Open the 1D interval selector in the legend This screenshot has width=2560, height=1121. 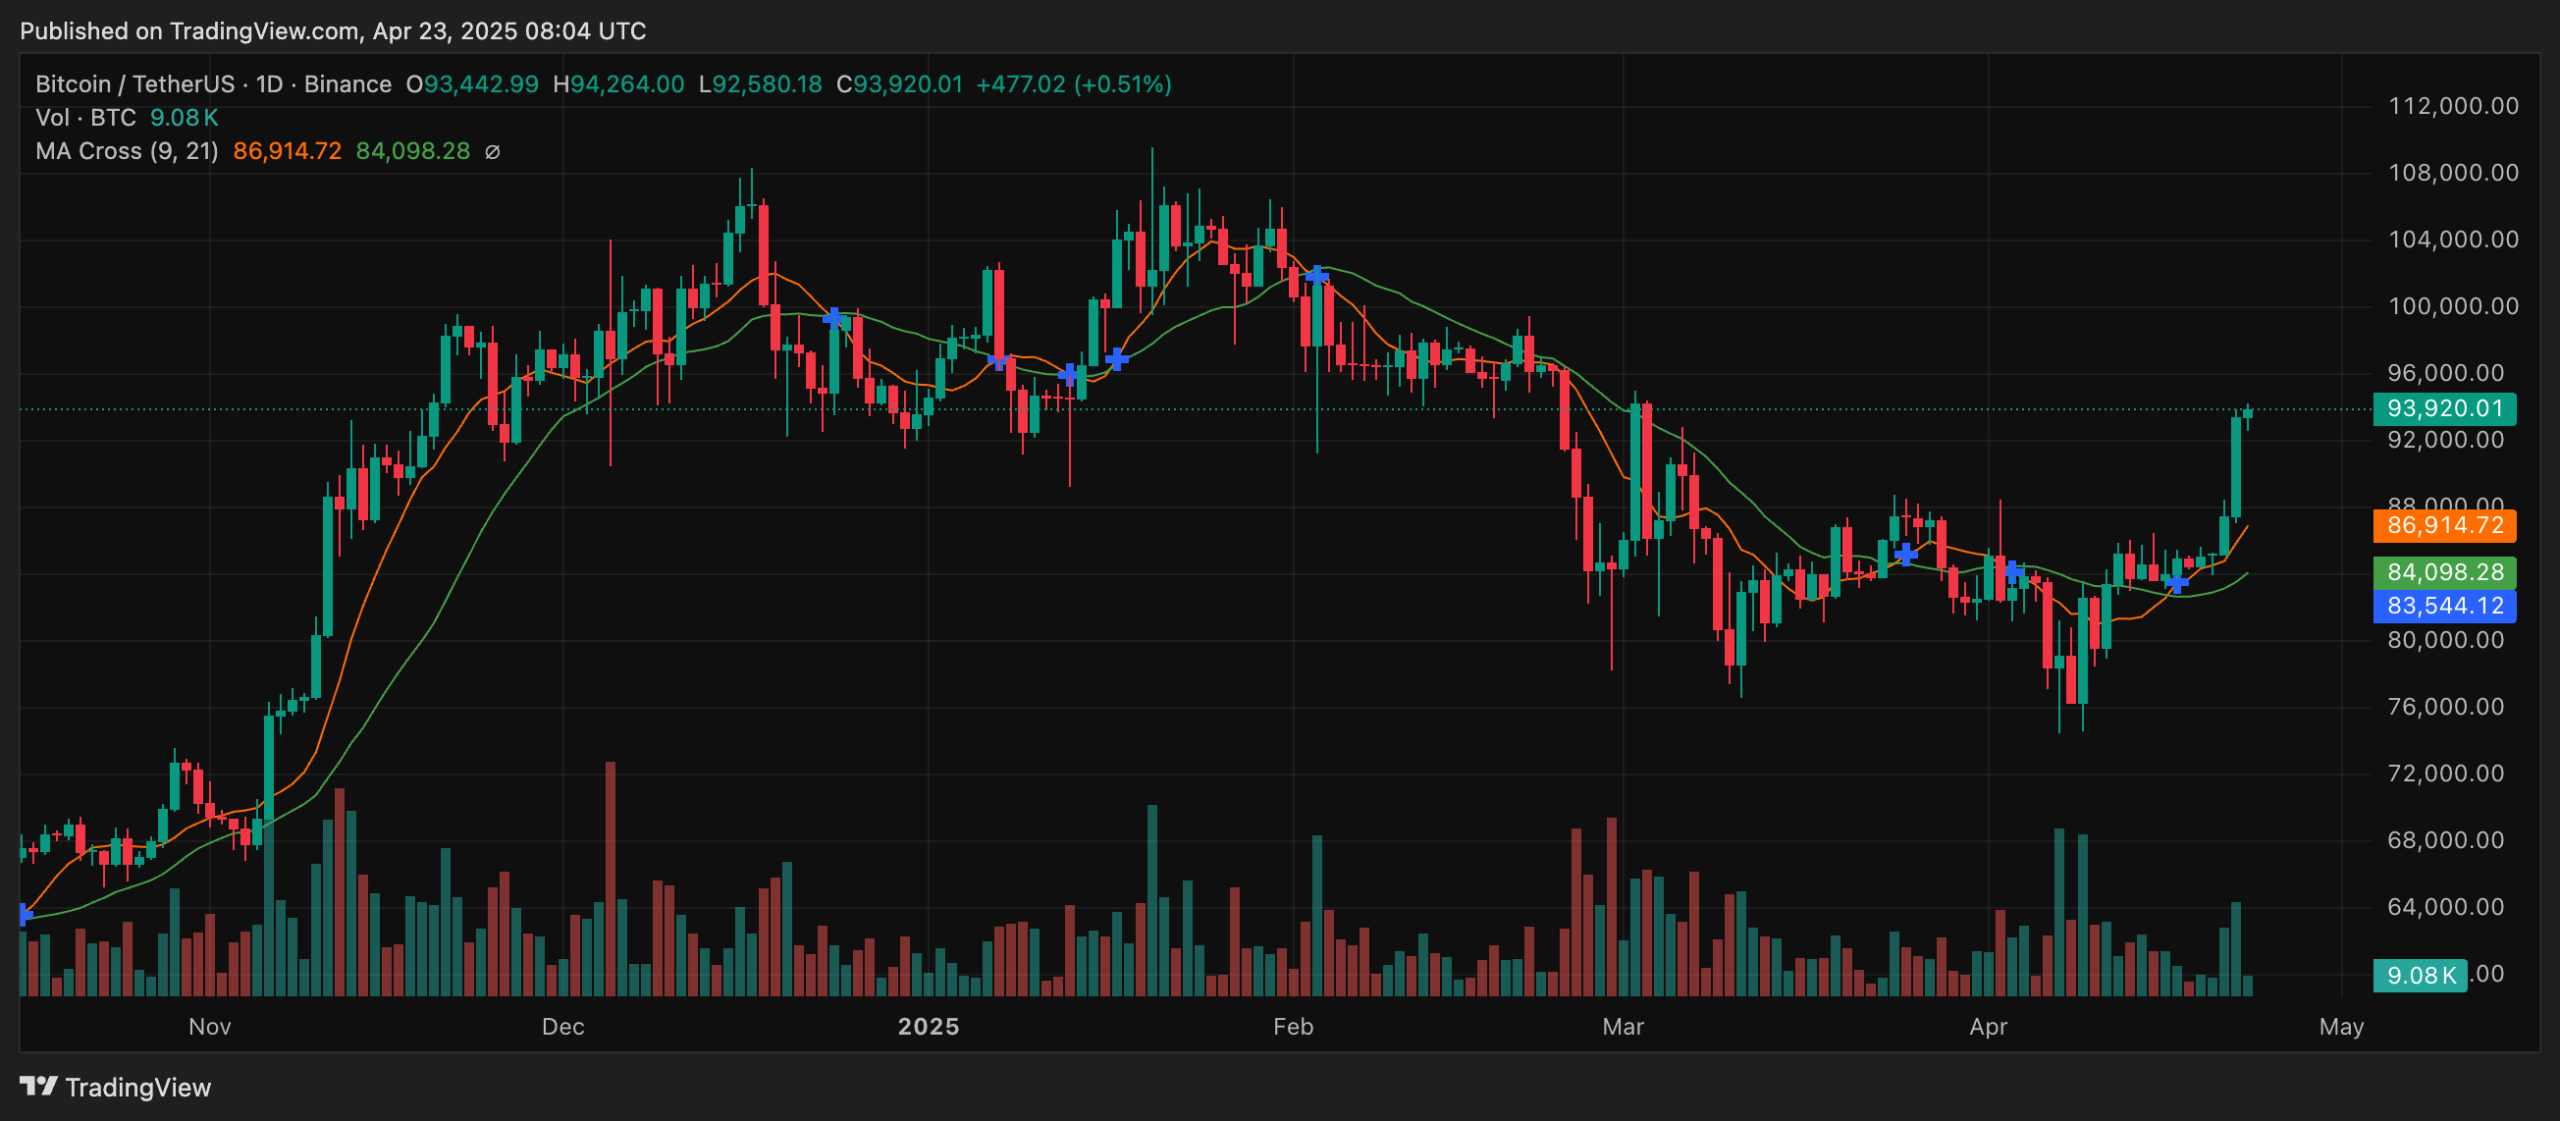pos(267,84)
